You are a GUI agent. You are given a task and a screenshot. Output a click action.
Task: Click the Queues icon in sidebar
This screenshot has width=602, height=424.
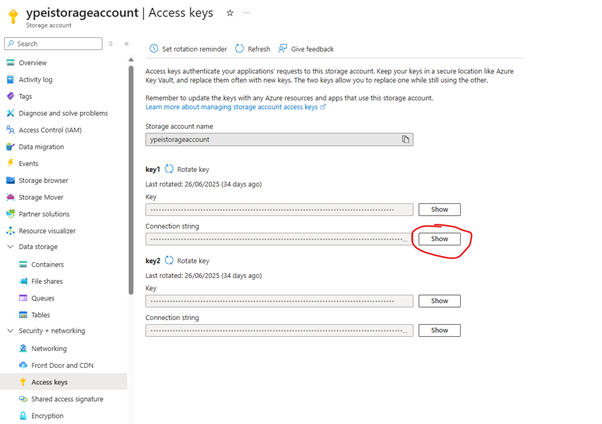click(x=23, y=298)
